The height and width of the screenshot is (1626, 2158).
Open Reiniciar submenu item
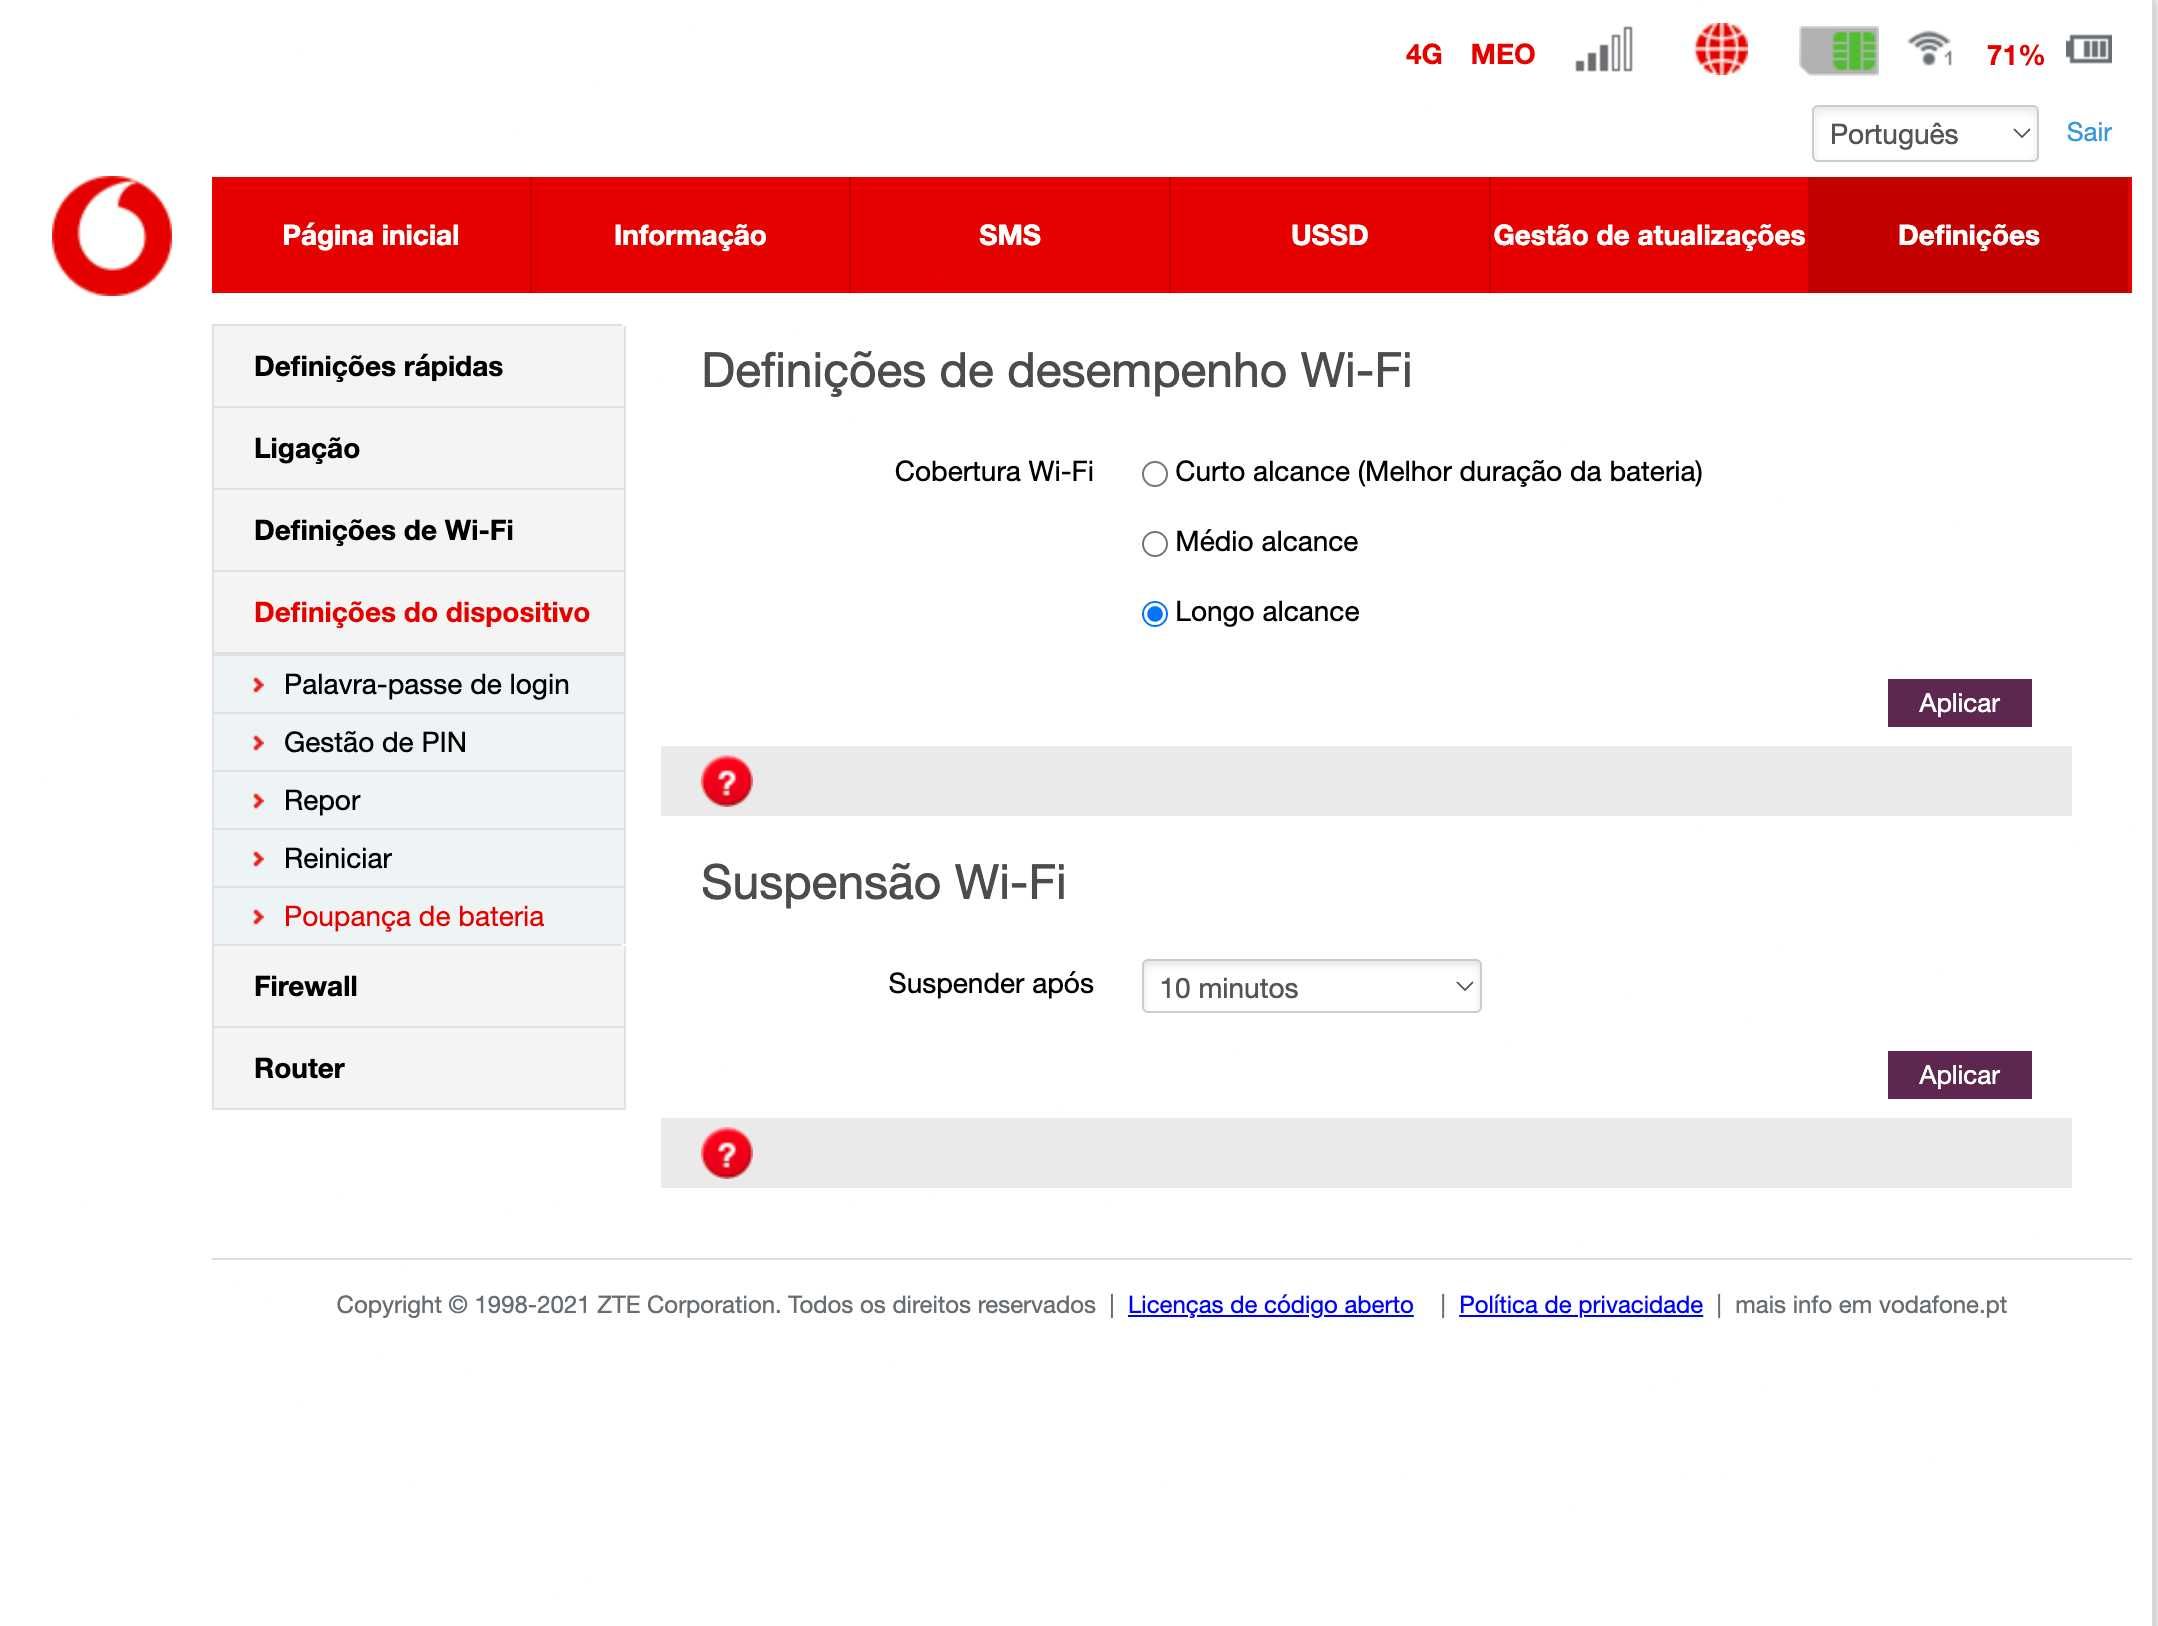point(419,859)
